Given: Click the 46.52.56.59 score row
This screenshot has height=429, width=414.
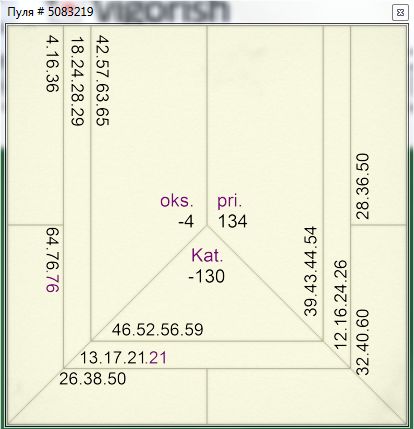Looking at the screenshot, I should [158, 330].
